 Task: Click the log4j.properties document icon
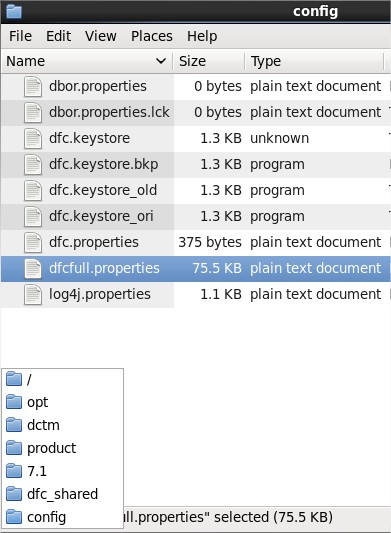33,295
